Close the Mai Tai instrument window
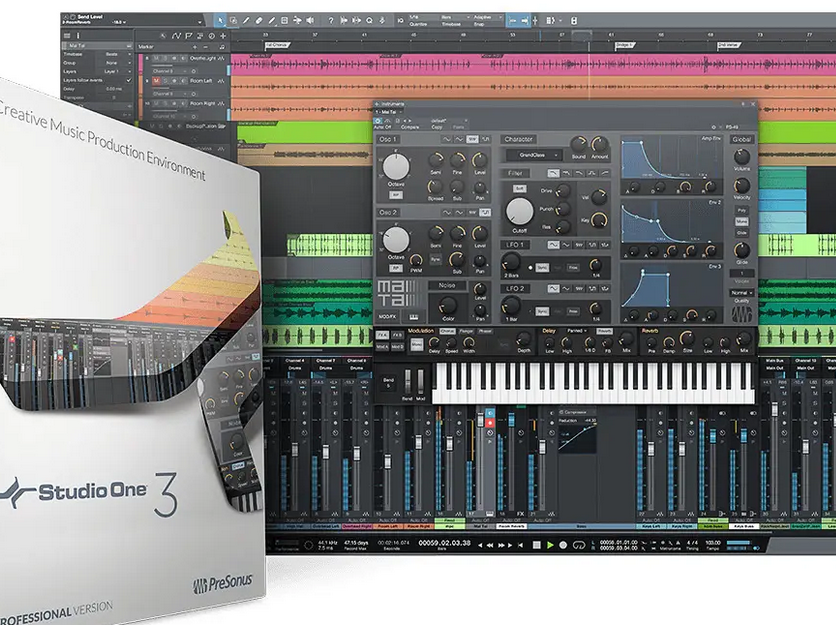 [752, 104]
